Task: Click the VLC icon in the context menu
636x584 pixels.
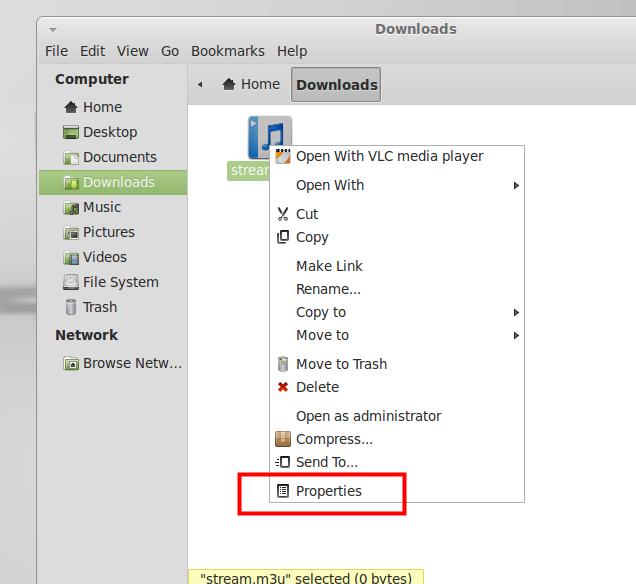Action: (x=283, y=156)
